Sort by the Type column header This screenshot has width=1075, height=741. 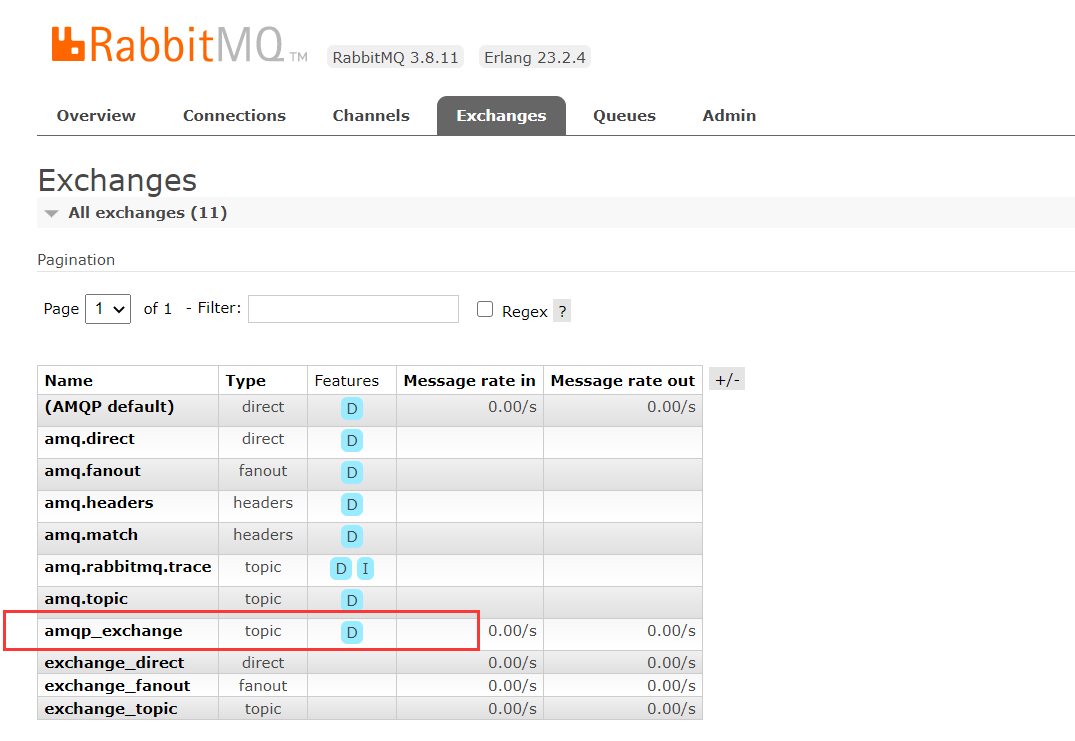point(245,381)
